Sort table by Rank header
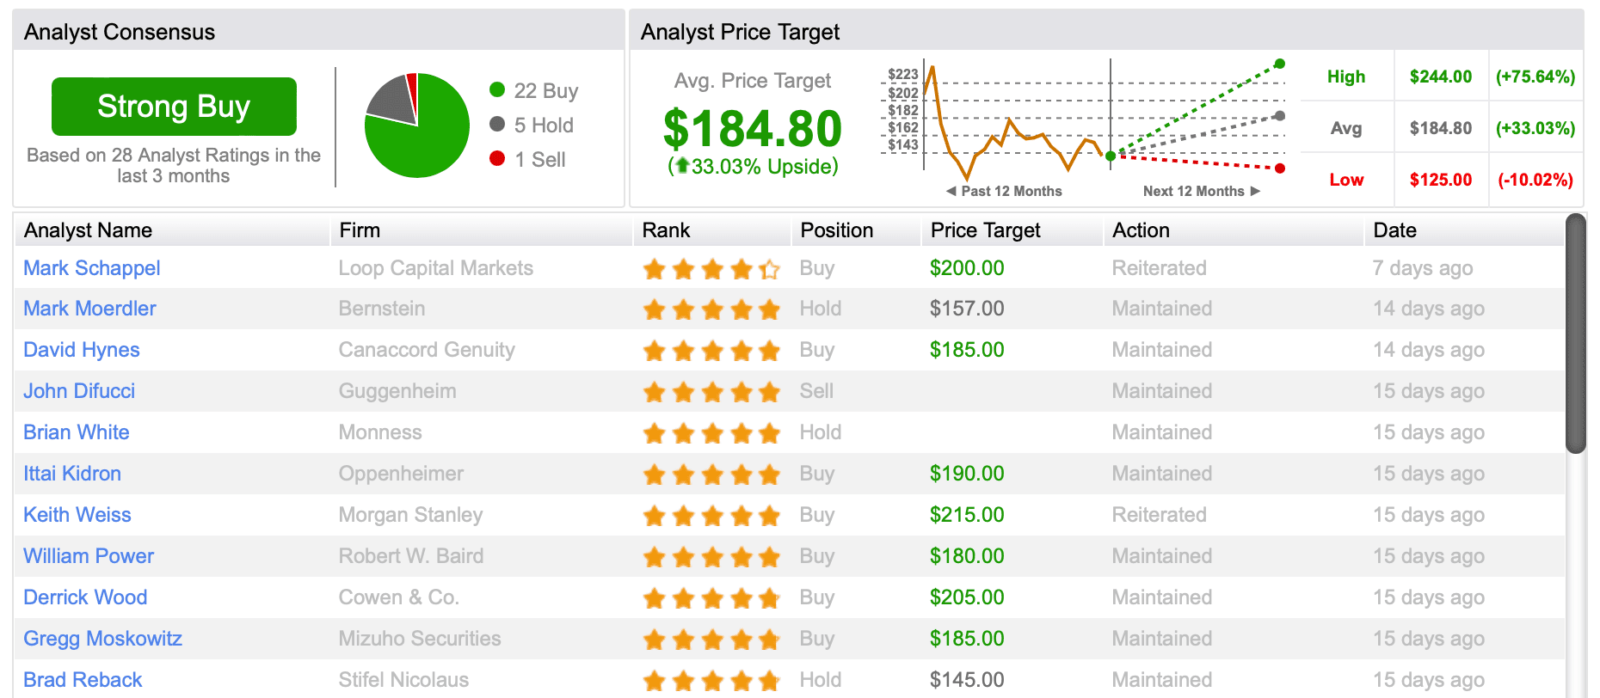Image resolution: width=1600 pixels, height=698 pixels. tap(666, 230)
